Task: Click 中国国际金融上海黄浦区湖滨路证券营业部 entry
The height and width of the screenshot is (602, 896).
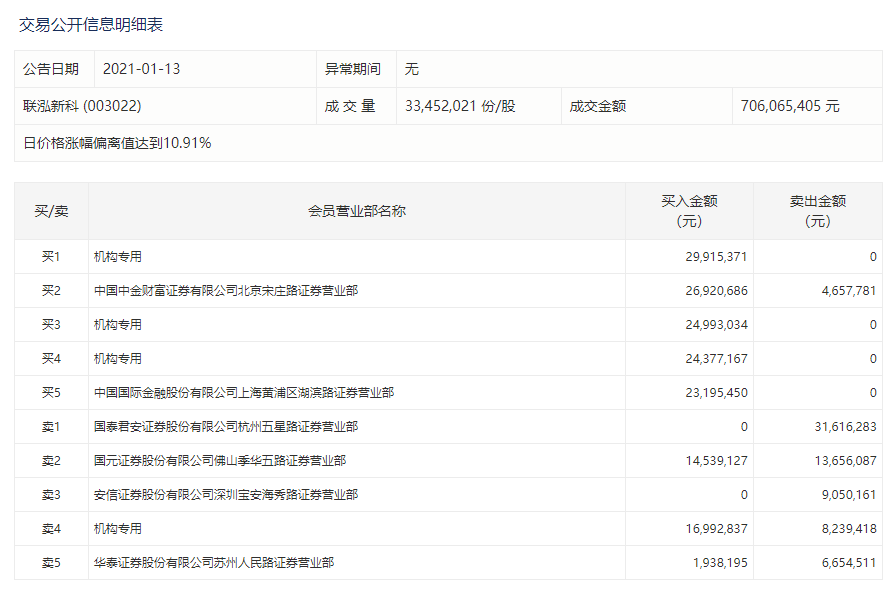Action: coord(244,393)
